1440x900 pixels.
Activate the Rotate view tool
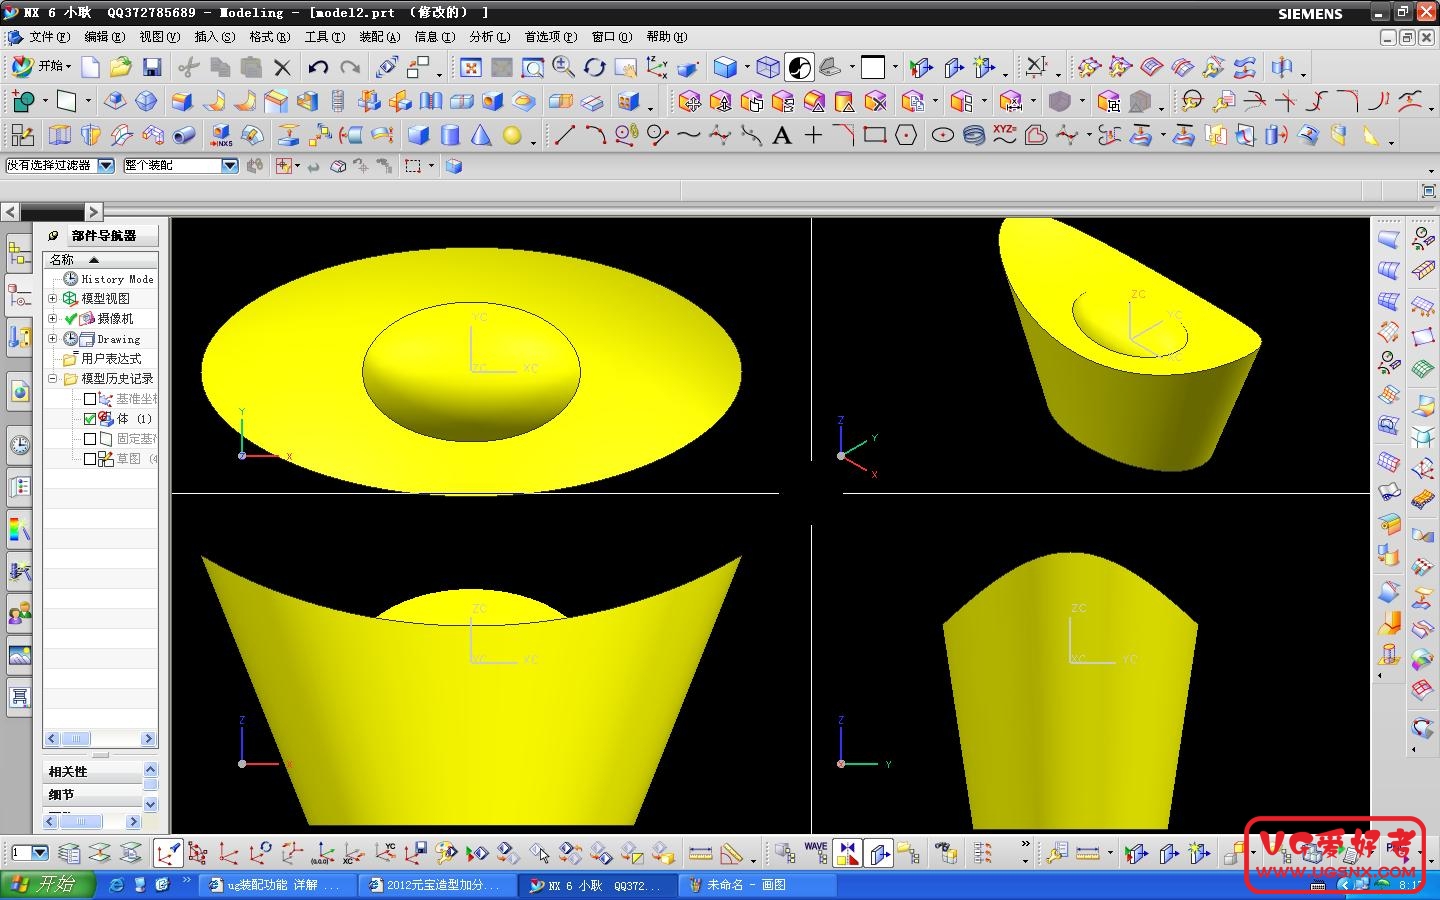click(x=595, y=67)
